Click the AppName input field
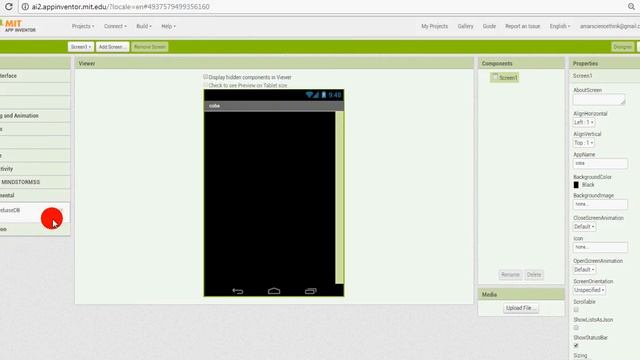The height and width of the screenshot is (360, 640). (600, 163)
